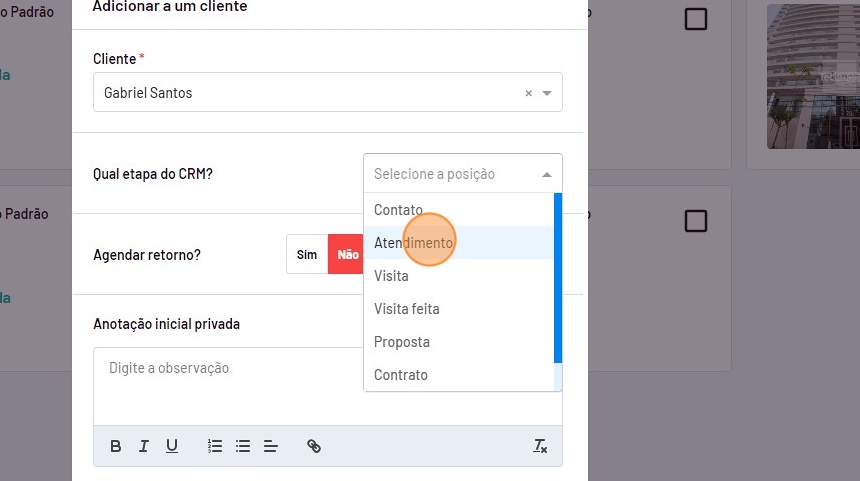Toggle bold formatting in the editor
The height and width of the screenshot is (481, 860).
tap(116, 446)
